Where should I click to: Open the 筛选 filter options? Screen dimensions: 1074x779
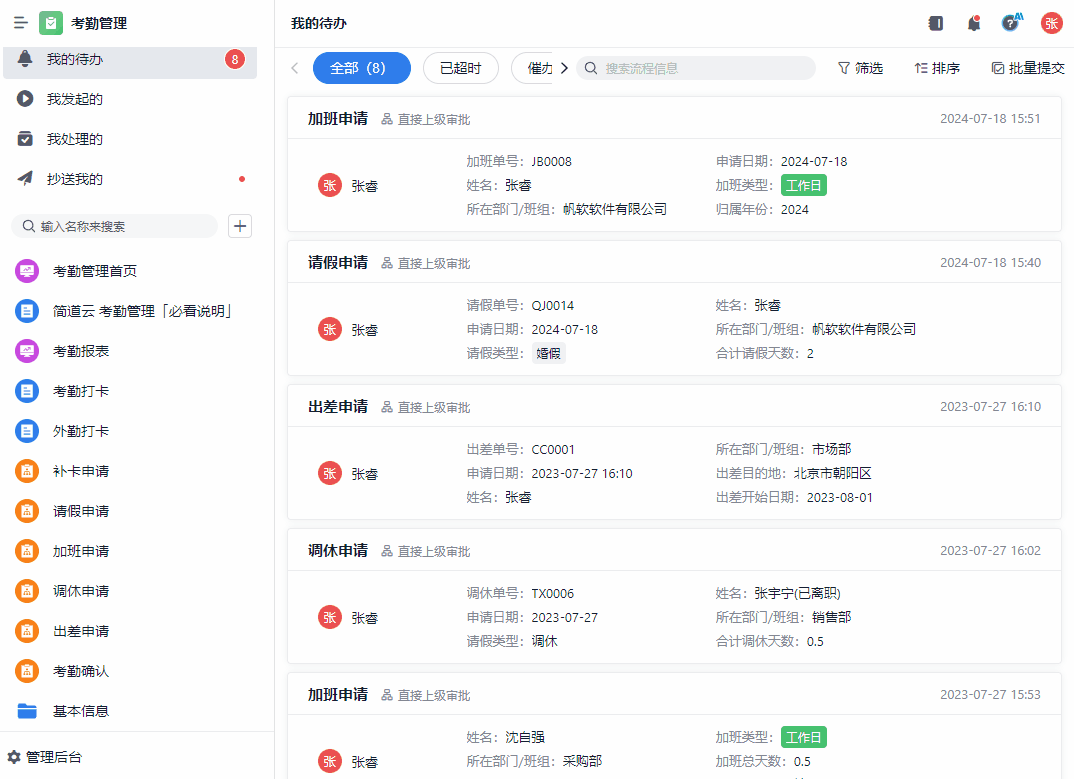[861, 68]
